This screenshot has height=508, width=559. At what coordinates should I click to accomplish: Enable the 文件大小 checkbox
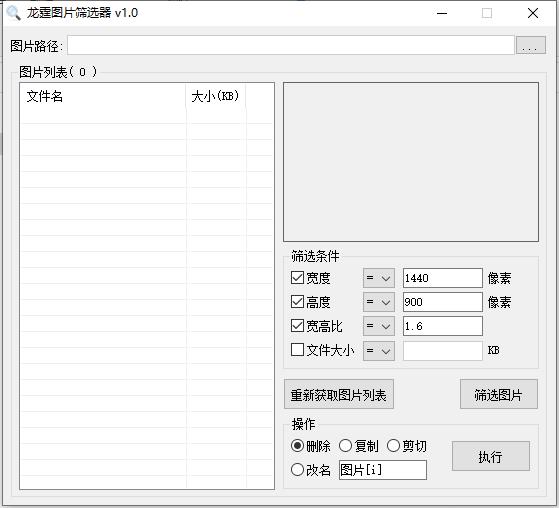tap(297, 350)
